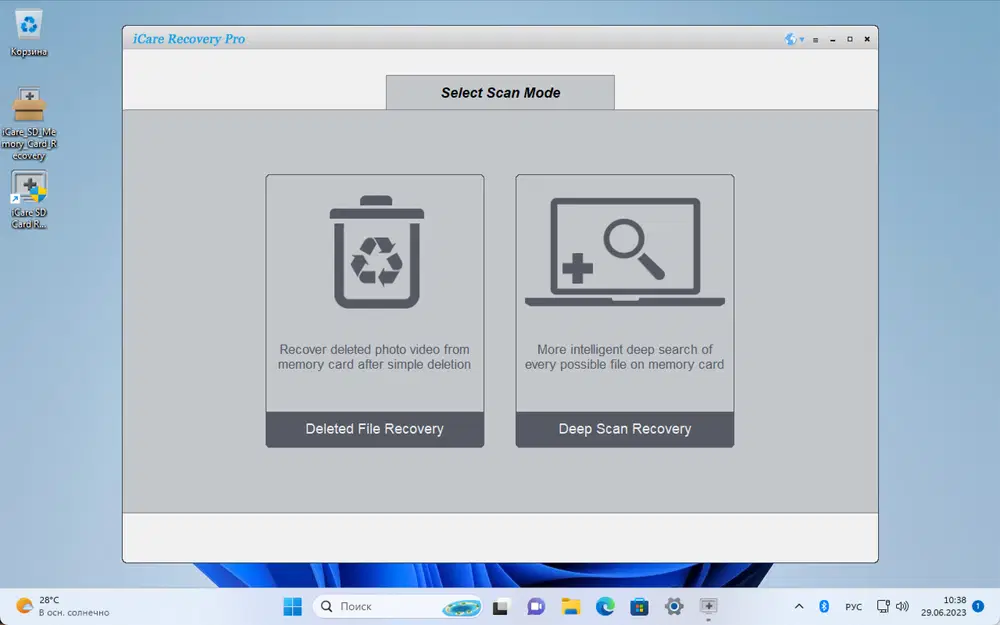Viewport: 1000px width, 625px height.
Task: Select the iCare SD Card R... shortcut icon
Action: coord(29,199)
